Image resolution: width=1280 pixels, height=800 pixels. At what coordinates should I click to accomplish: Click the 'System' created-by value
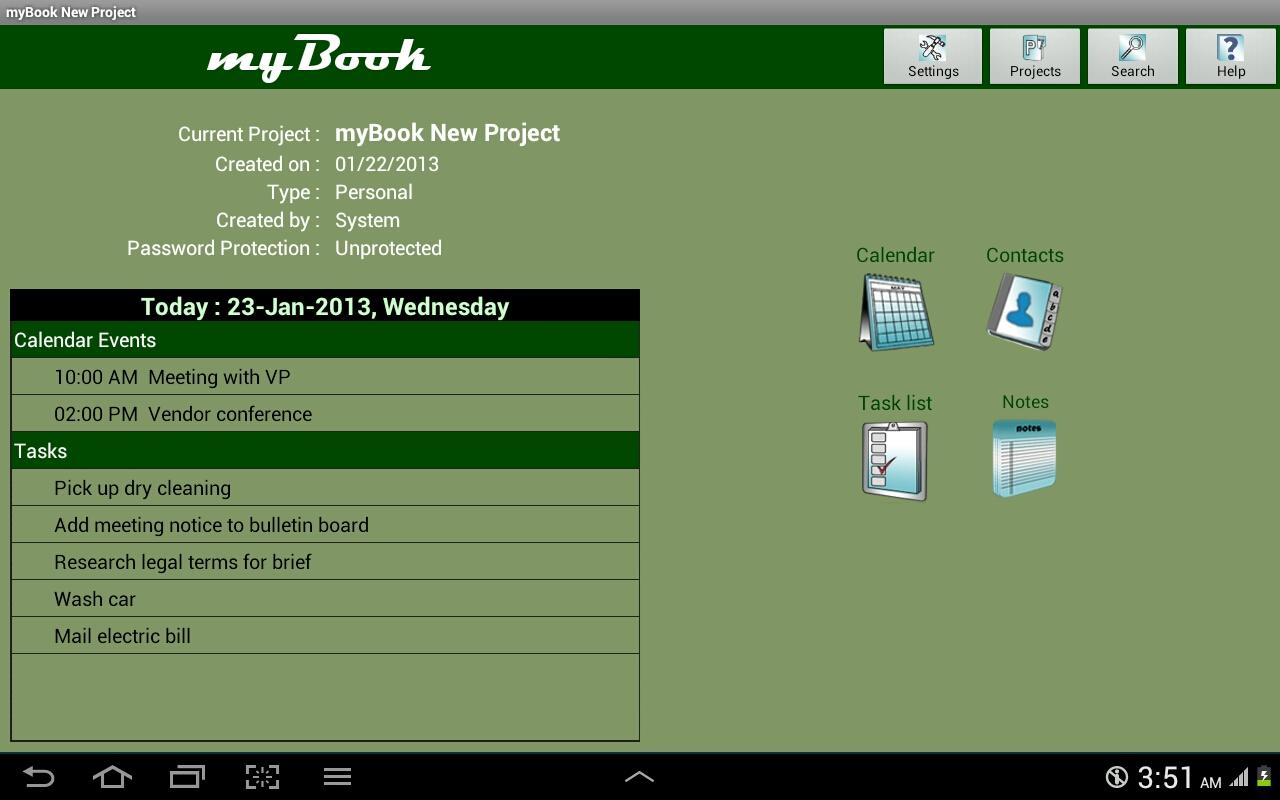coord(367,220)
